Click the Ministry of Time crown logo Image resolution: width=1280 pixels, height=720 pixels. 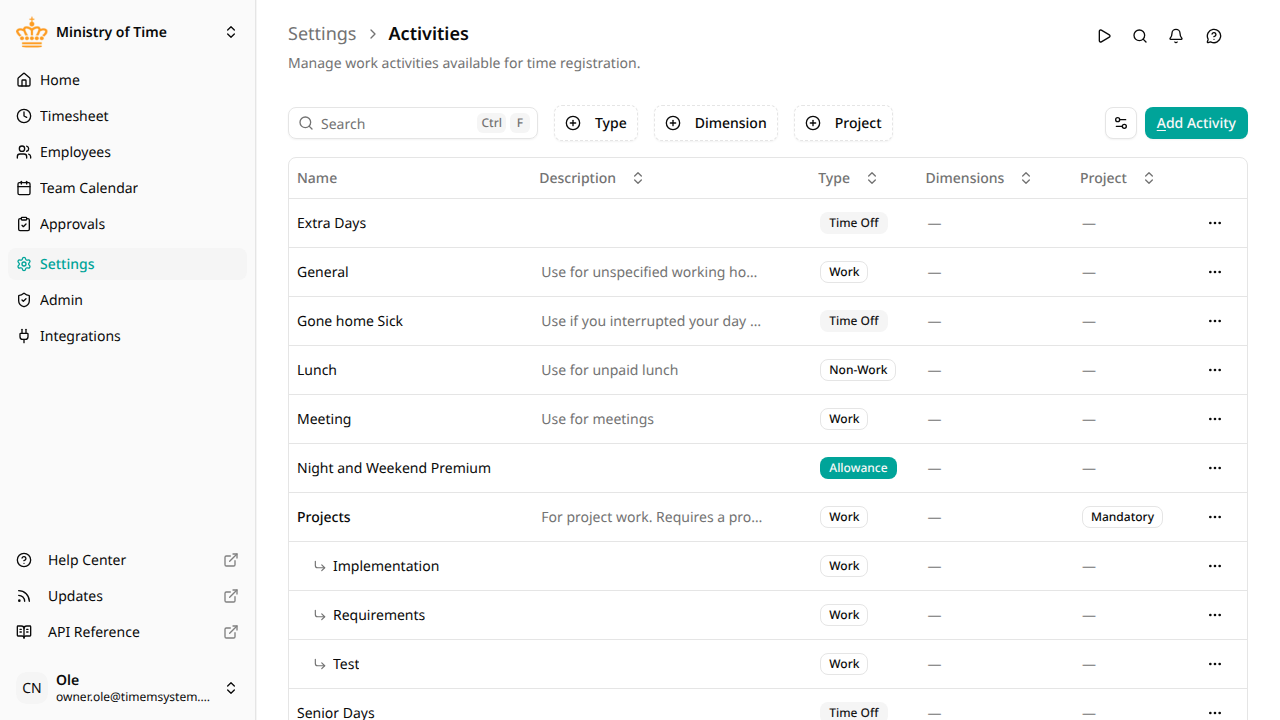coord(32,32)
